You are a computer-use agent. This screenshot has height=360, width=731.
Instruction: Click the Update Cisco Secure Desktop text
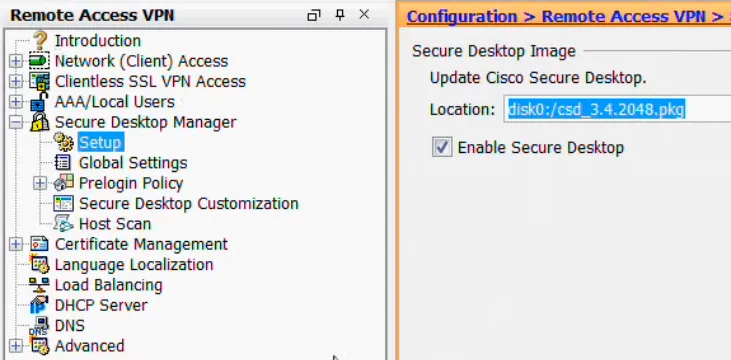point(538,78)
